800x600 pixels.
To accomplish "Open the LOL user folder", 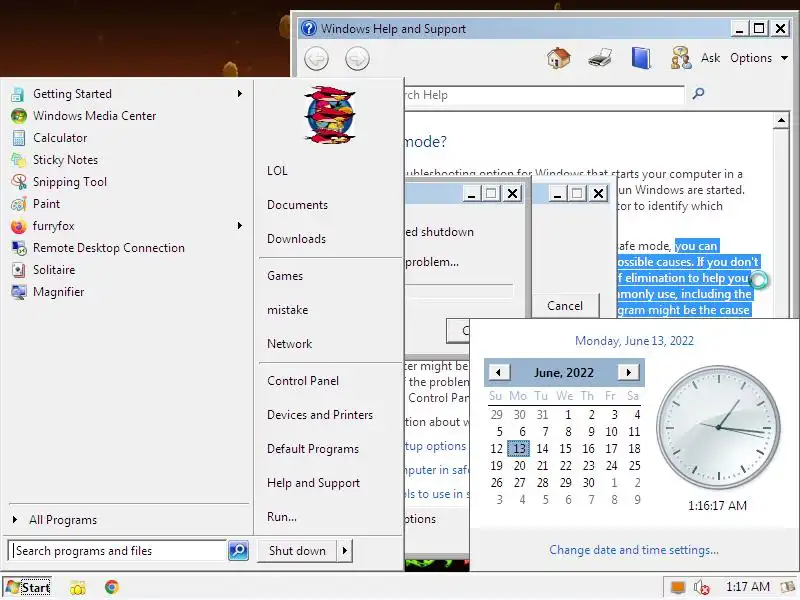I will pos(278,171).
